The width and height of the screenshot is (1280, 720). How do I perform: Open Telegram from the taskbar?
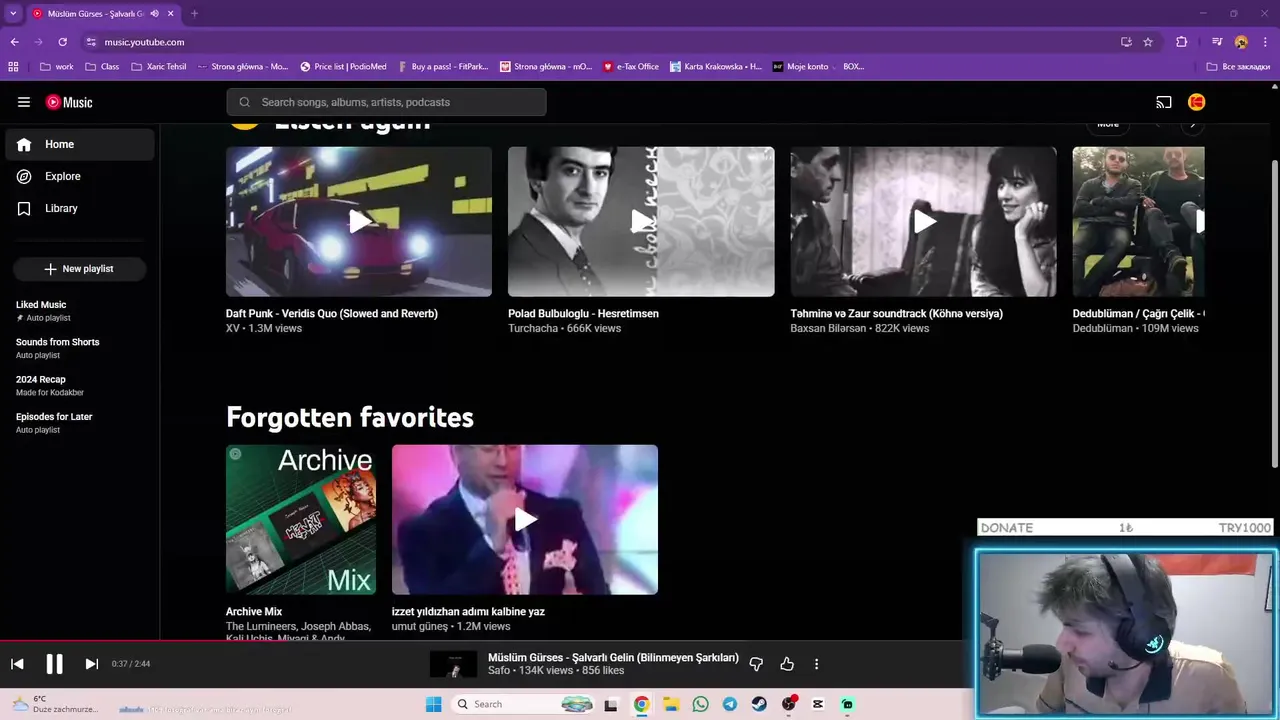point(730,704)
